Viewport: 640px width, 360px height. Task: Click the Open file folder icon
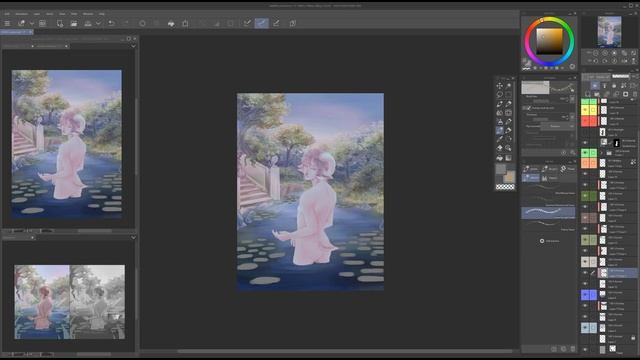coord(73,23)
